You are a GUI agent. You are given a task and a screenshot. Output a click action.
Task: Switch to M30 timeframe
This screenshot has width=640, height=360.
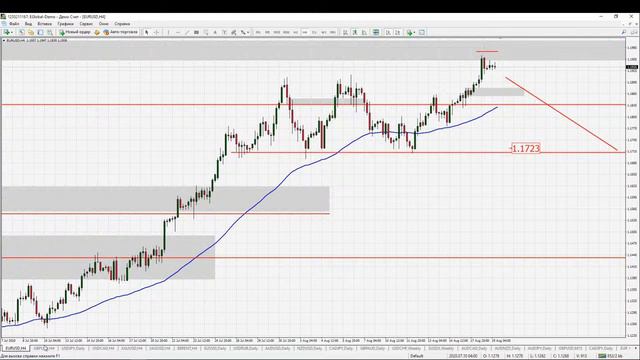pyautogui.click(x=286, y=32)
